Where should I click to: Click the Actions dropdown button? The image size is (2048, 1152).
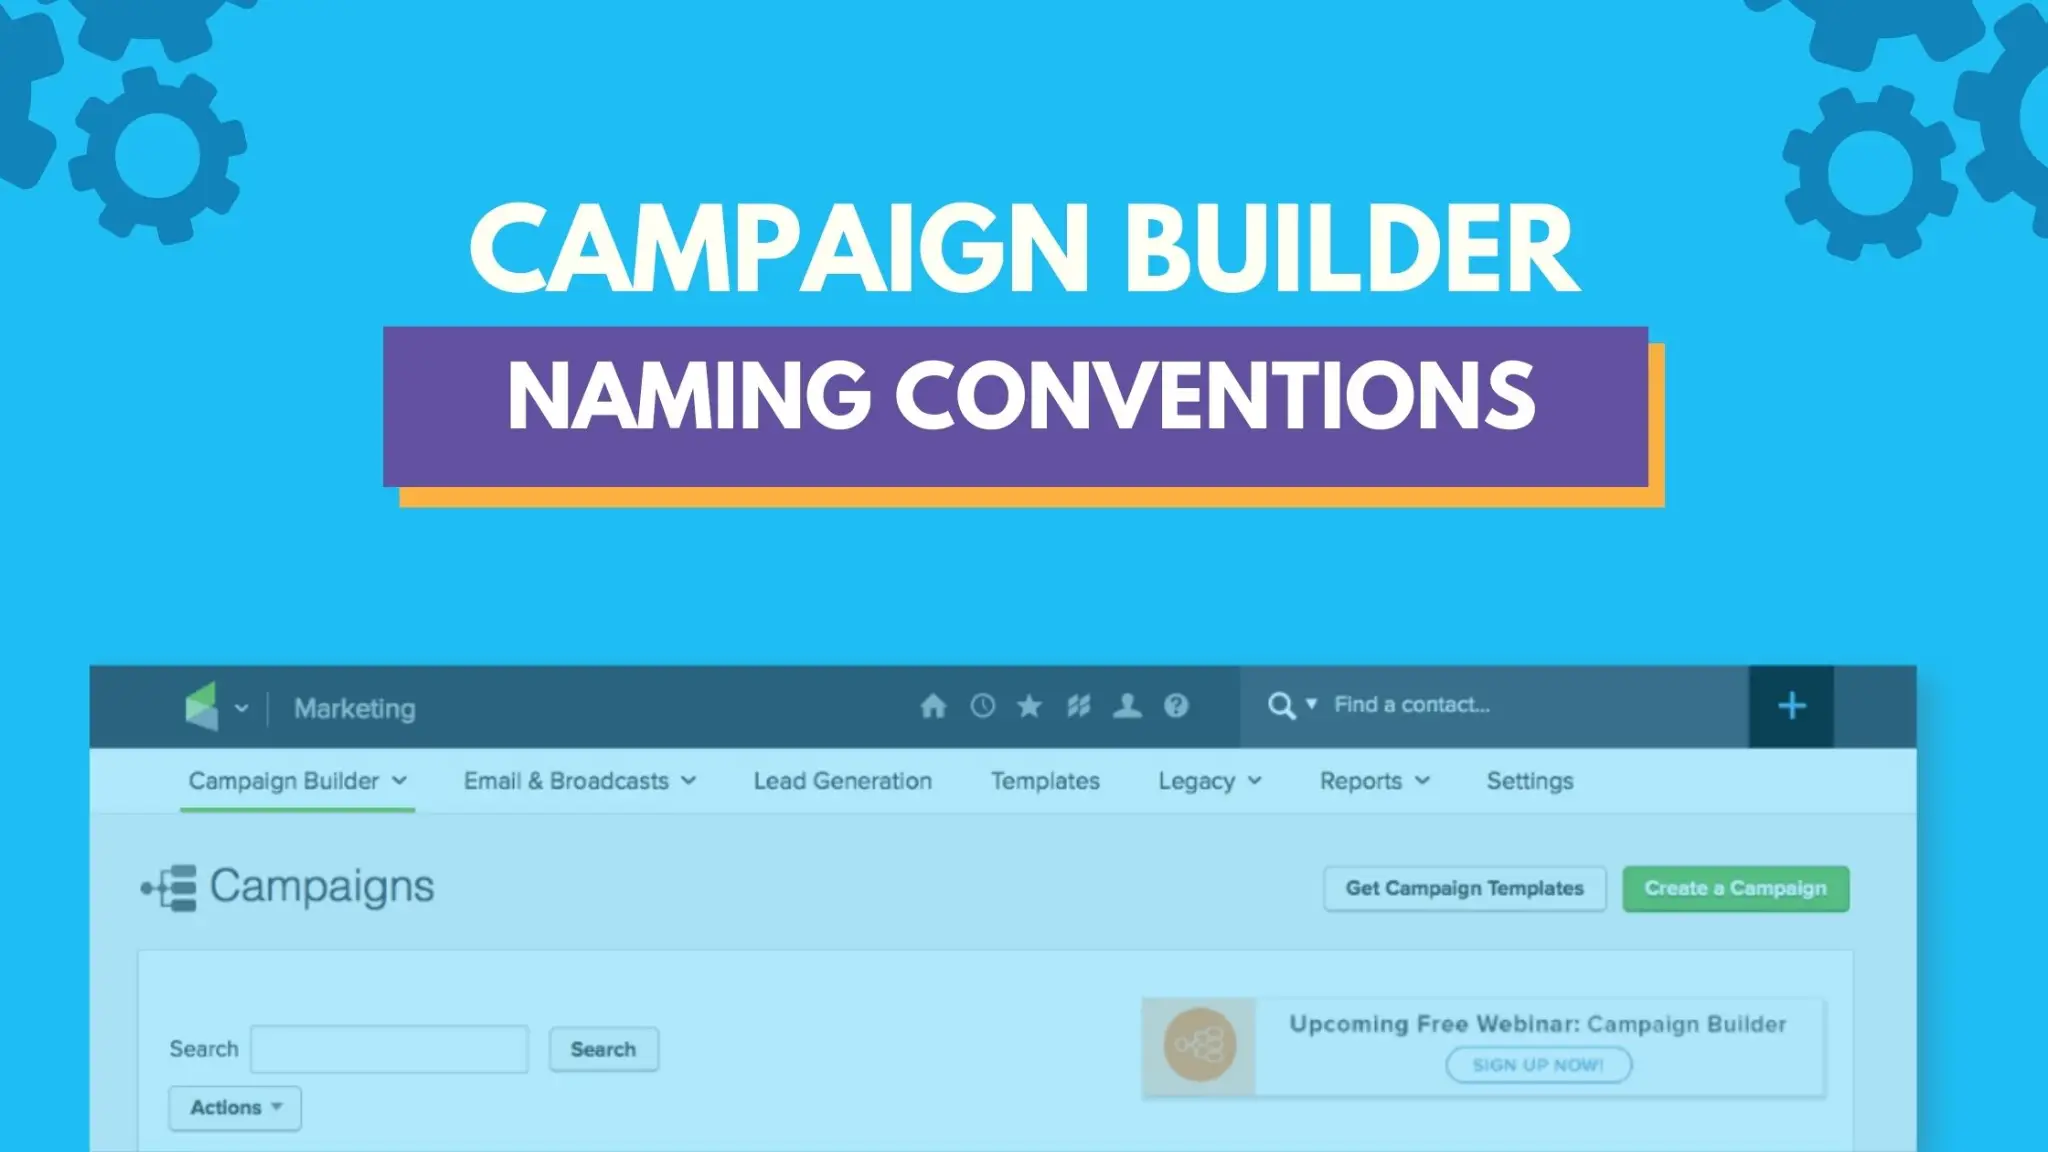click(x=232, y=1108)
